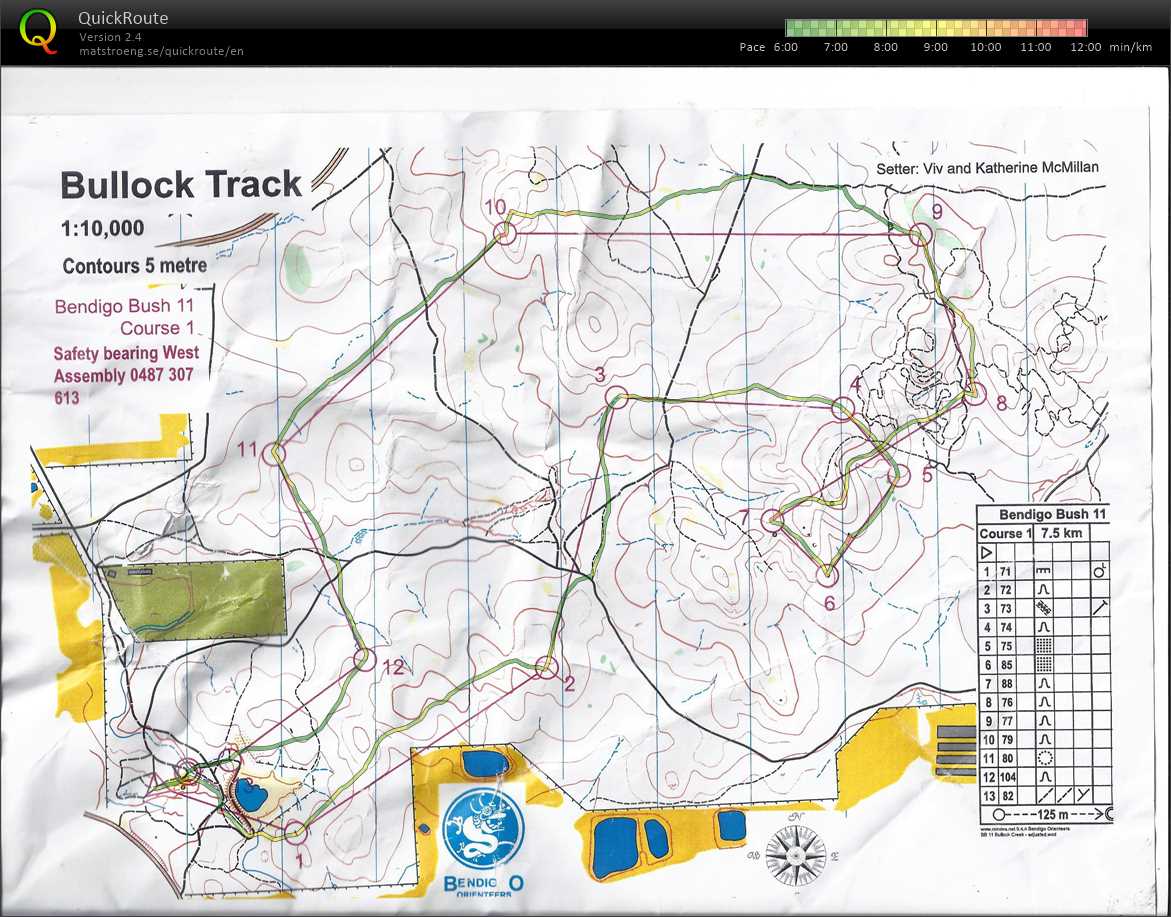The height and width of the screenshot is (917, 1171).
Task: Select control circle 11 on the map
Action: click(x=275, y=453)
